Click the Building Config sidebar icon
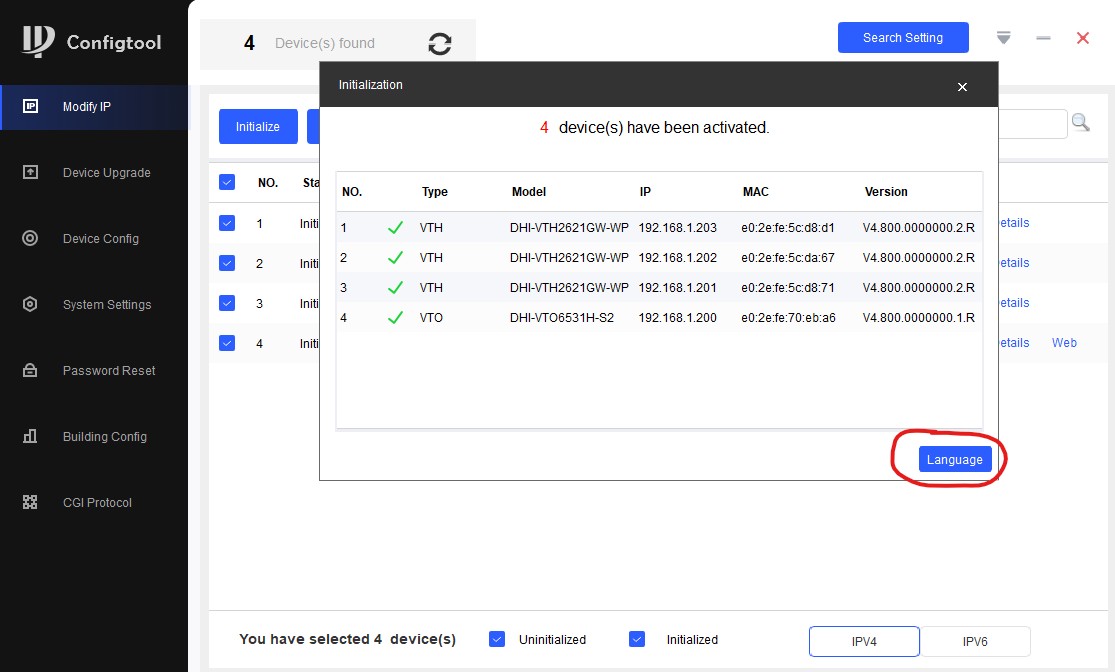This screenshot has width=1115, height=672. tap(30, 436)
